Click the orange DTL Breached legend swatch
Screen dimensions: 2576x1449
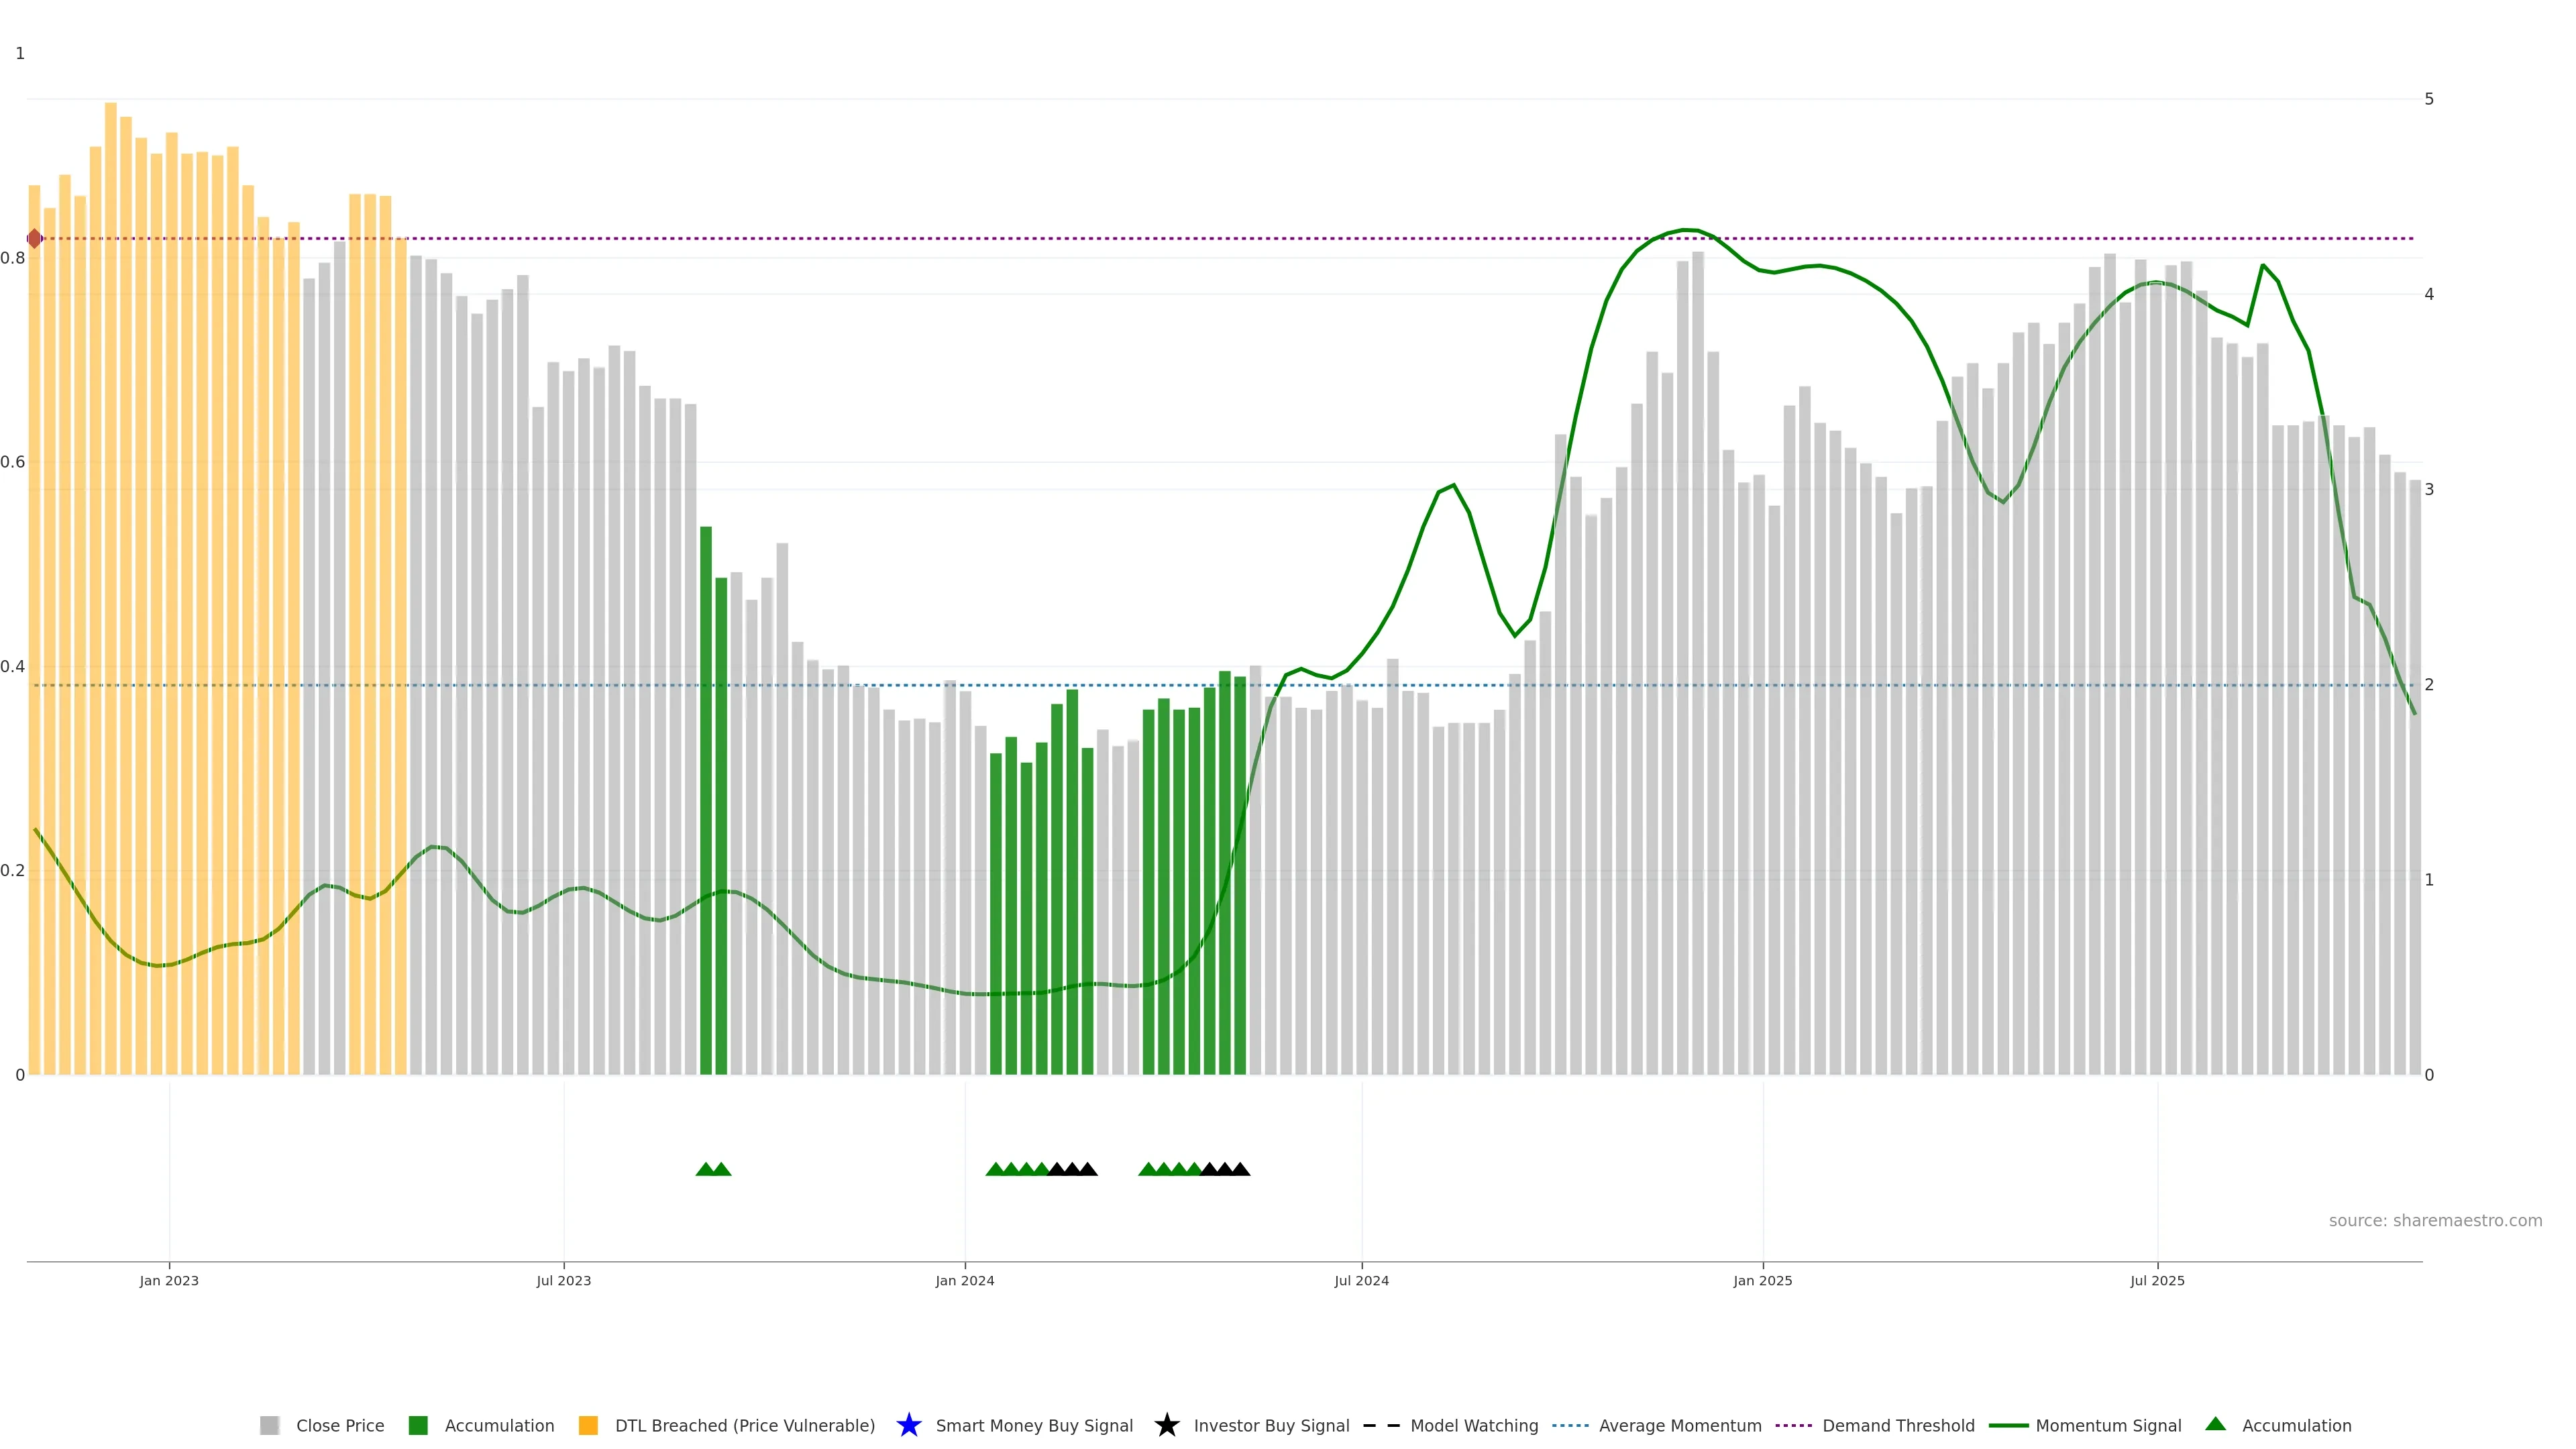(x=588, y=1425)
